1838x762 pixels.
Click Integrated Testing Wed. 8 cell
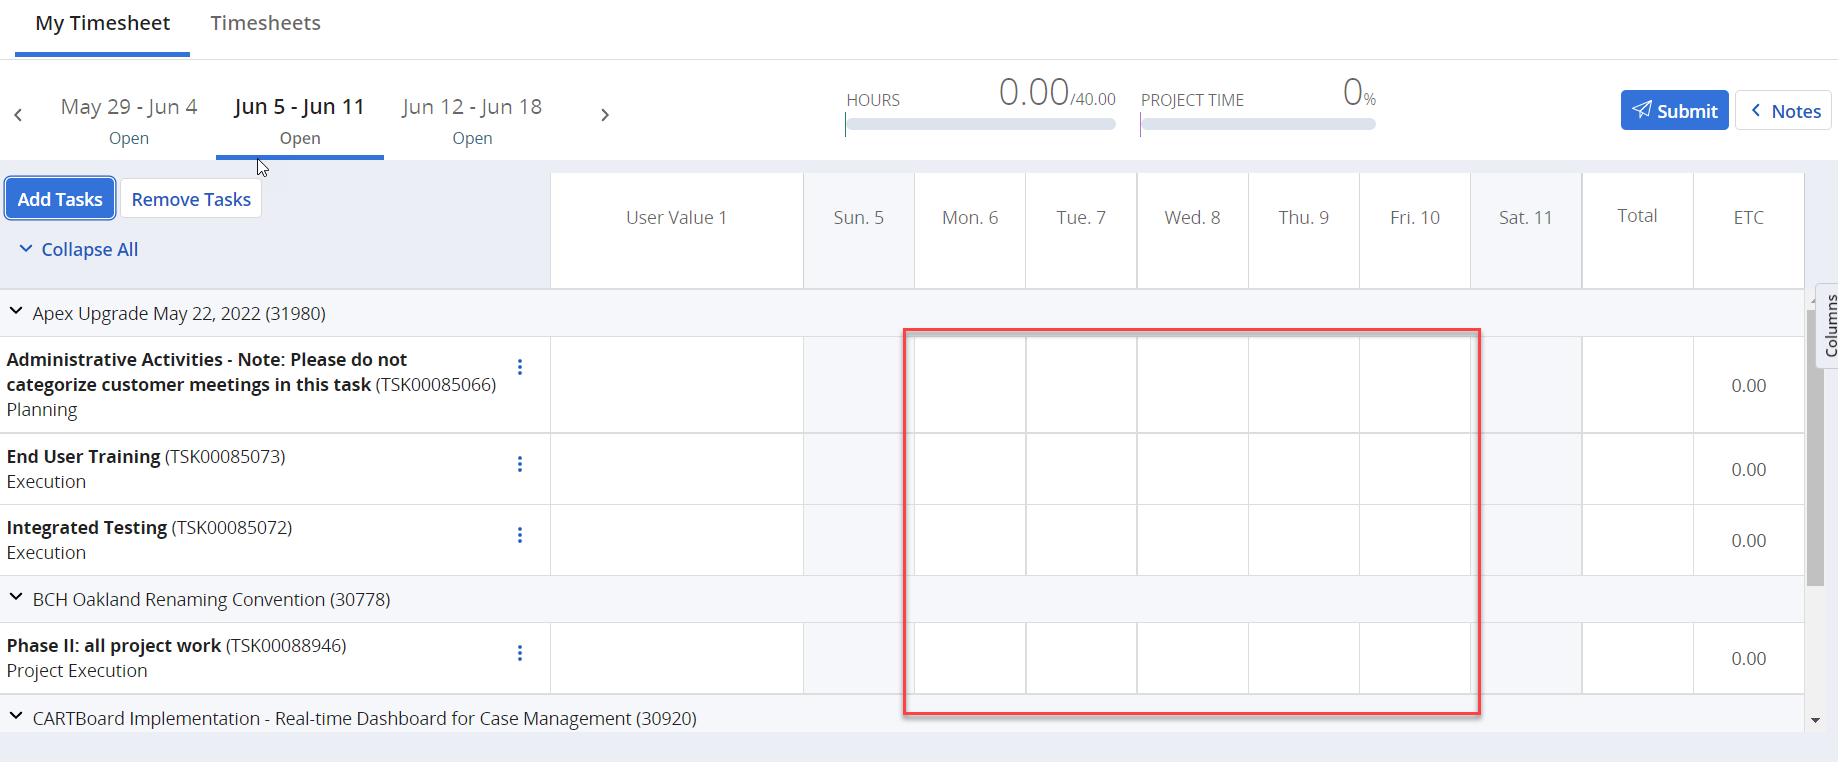click(1192, 540)
